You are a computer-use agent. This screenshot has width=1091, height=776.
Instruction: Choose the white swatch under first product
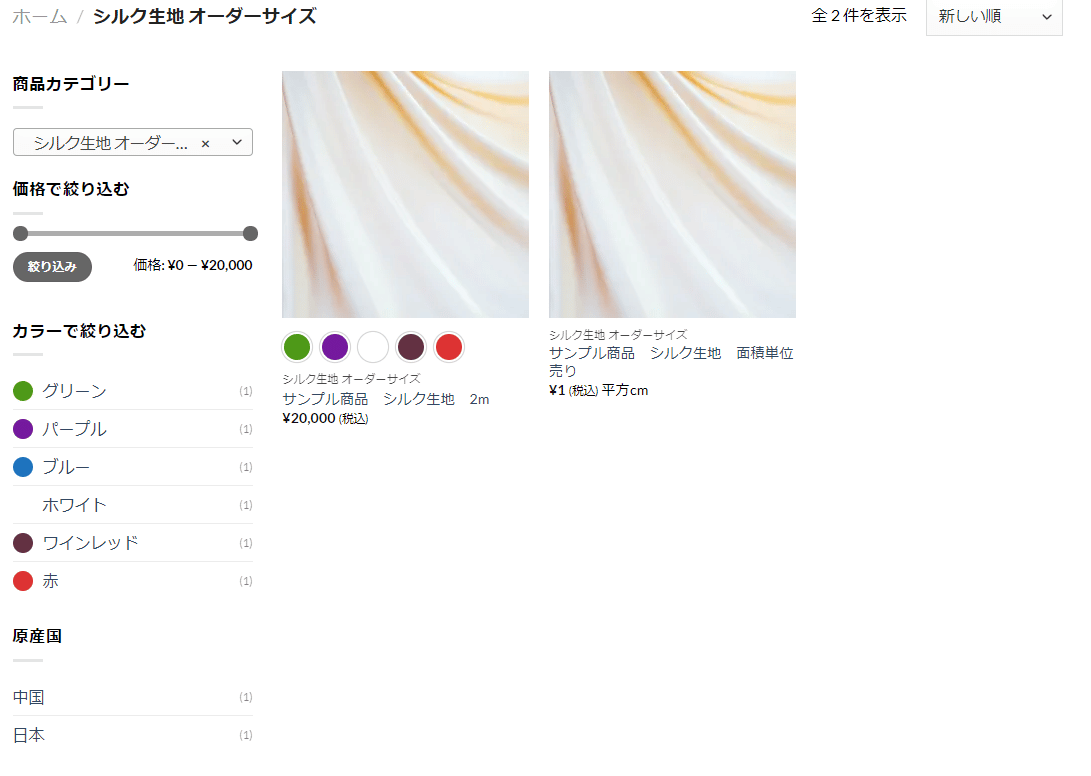point(373,347)
